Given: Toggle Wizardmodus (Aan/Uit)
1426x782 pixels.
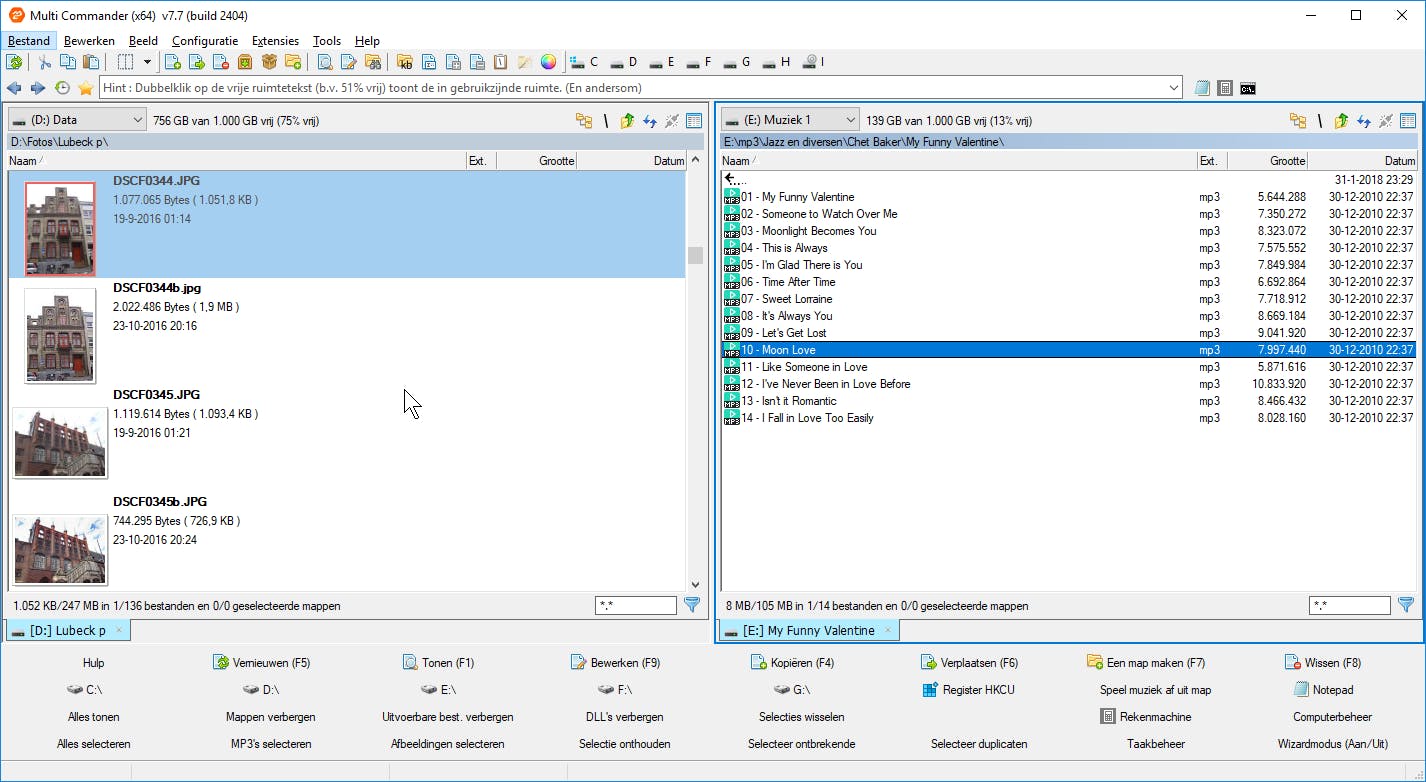Looking at the screenshot, I should (x=1332, y=744).
